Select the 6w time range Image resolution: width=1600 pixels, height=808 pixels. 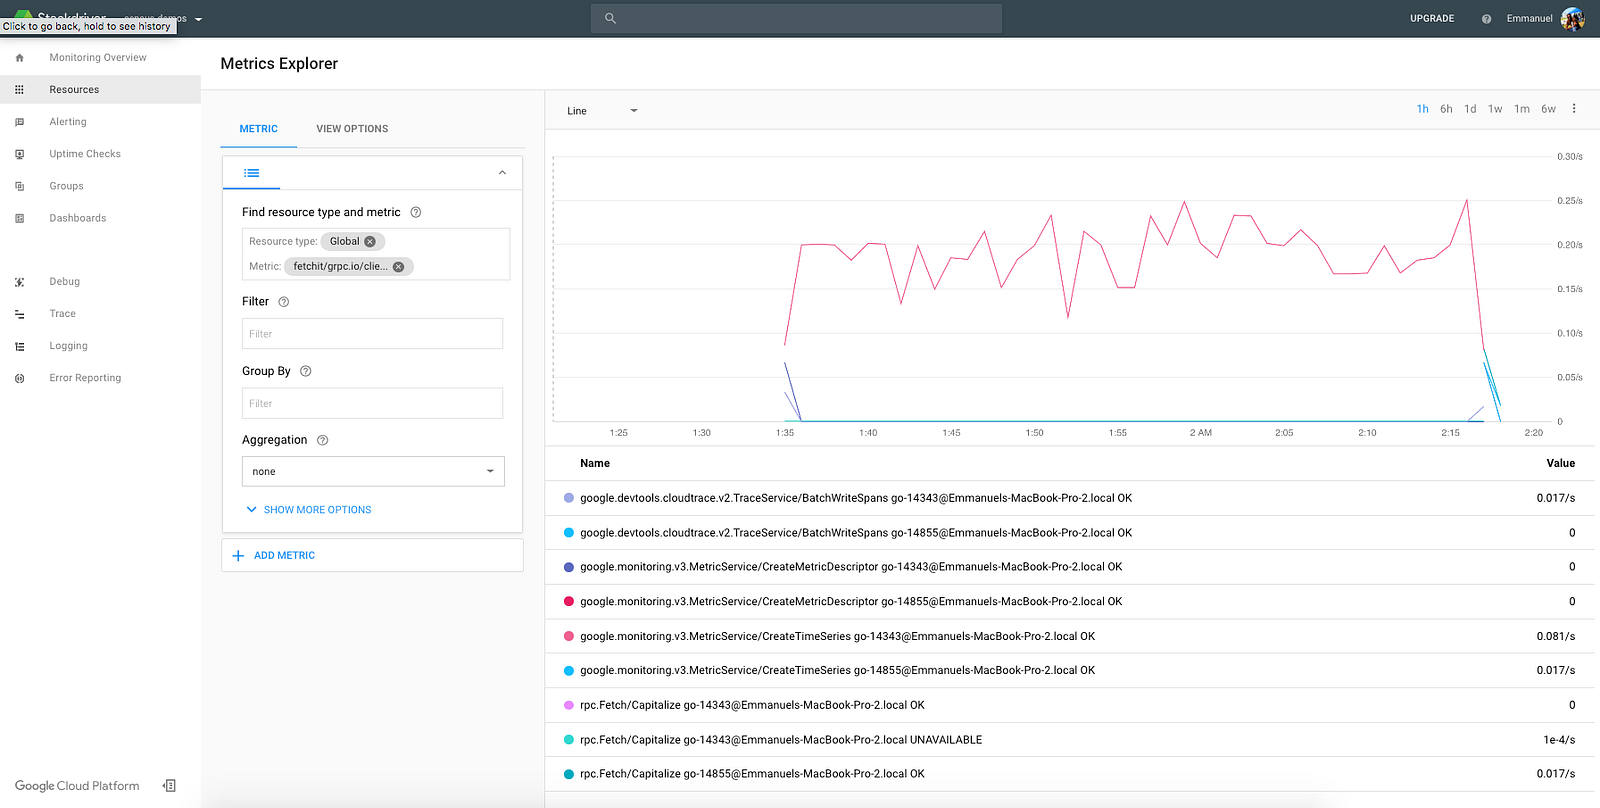click(1548, 109)
